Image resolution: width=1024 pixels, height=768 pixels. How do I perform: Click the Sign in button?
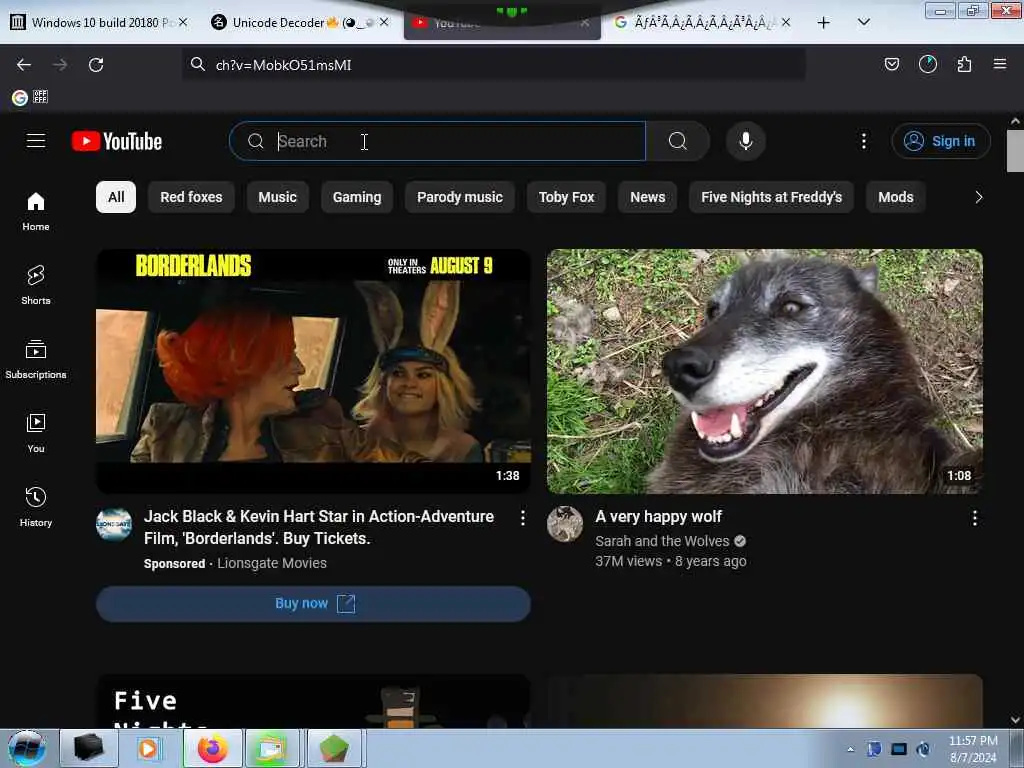(x=940, y=141)
